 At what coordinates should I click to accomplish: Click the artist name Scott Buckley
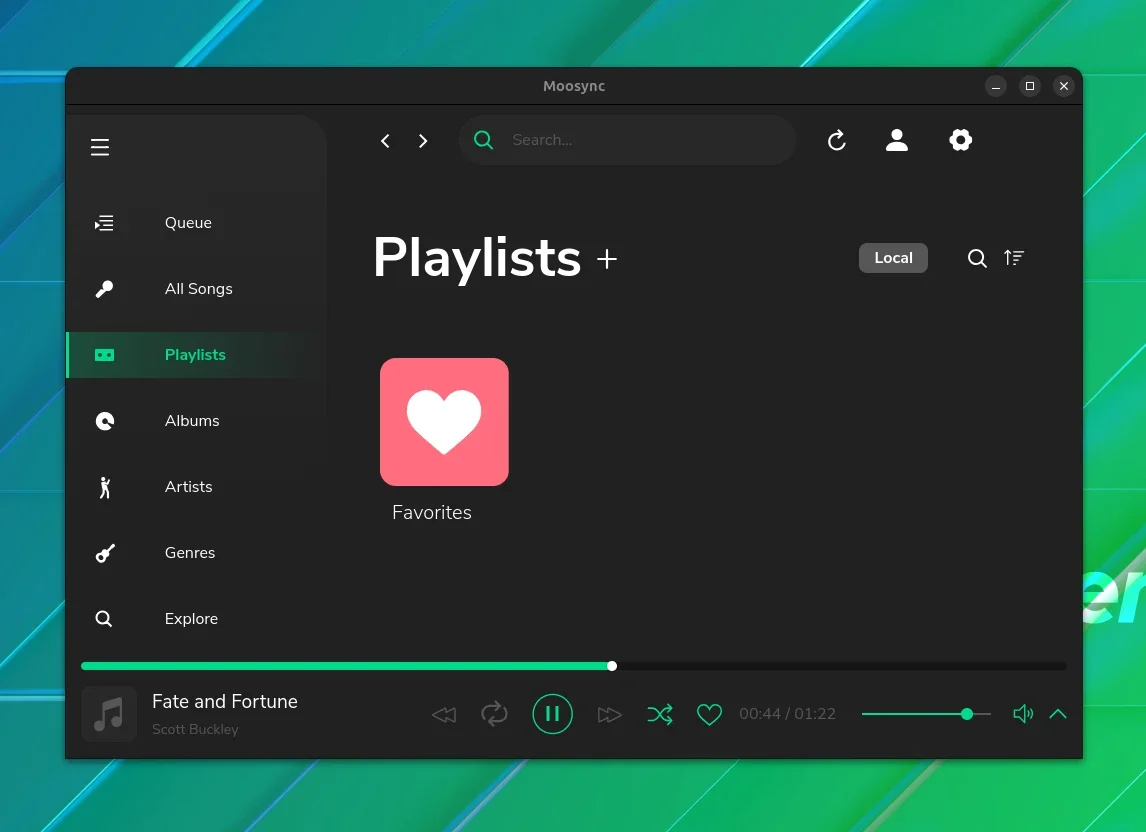click(195, 730)
